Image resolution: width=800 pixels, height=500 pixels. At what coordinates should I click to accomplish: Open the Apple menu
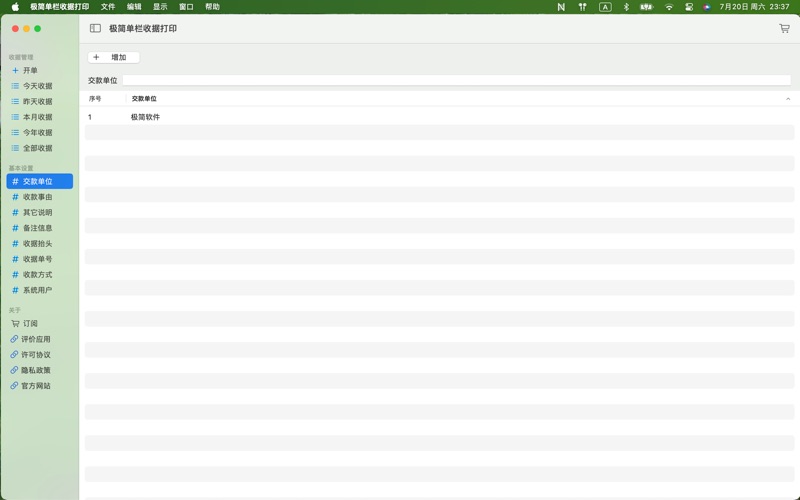(x=15, y=7)
